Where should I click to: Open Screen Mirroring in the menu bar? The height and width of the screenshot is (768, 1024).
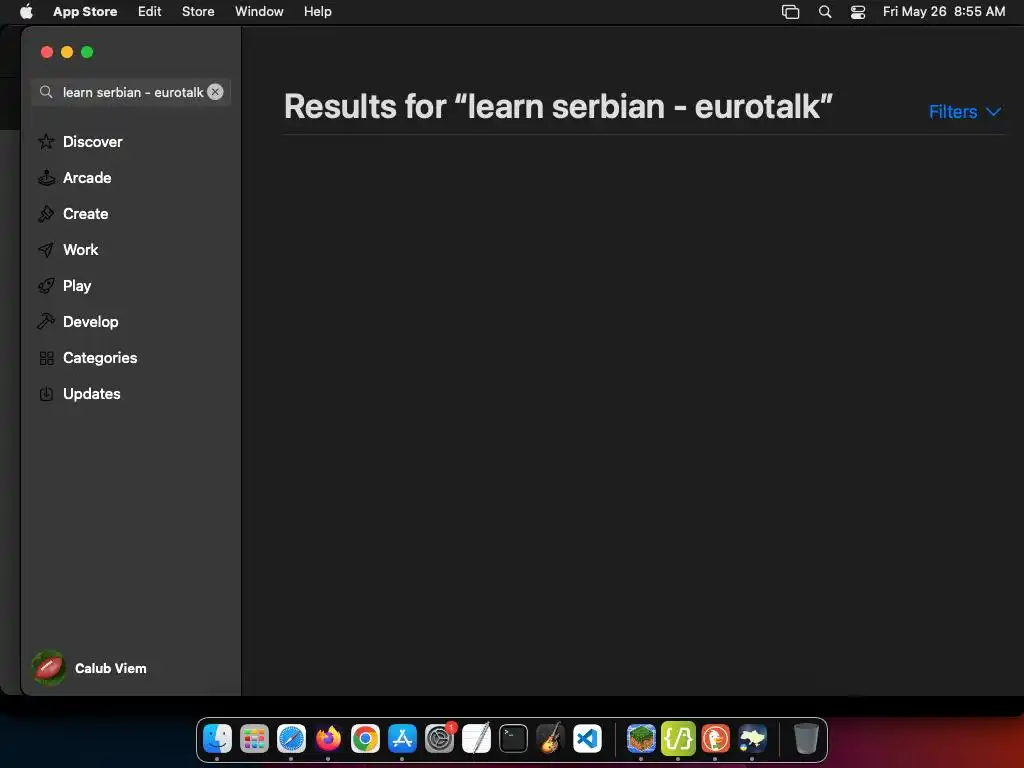point(790,11)
